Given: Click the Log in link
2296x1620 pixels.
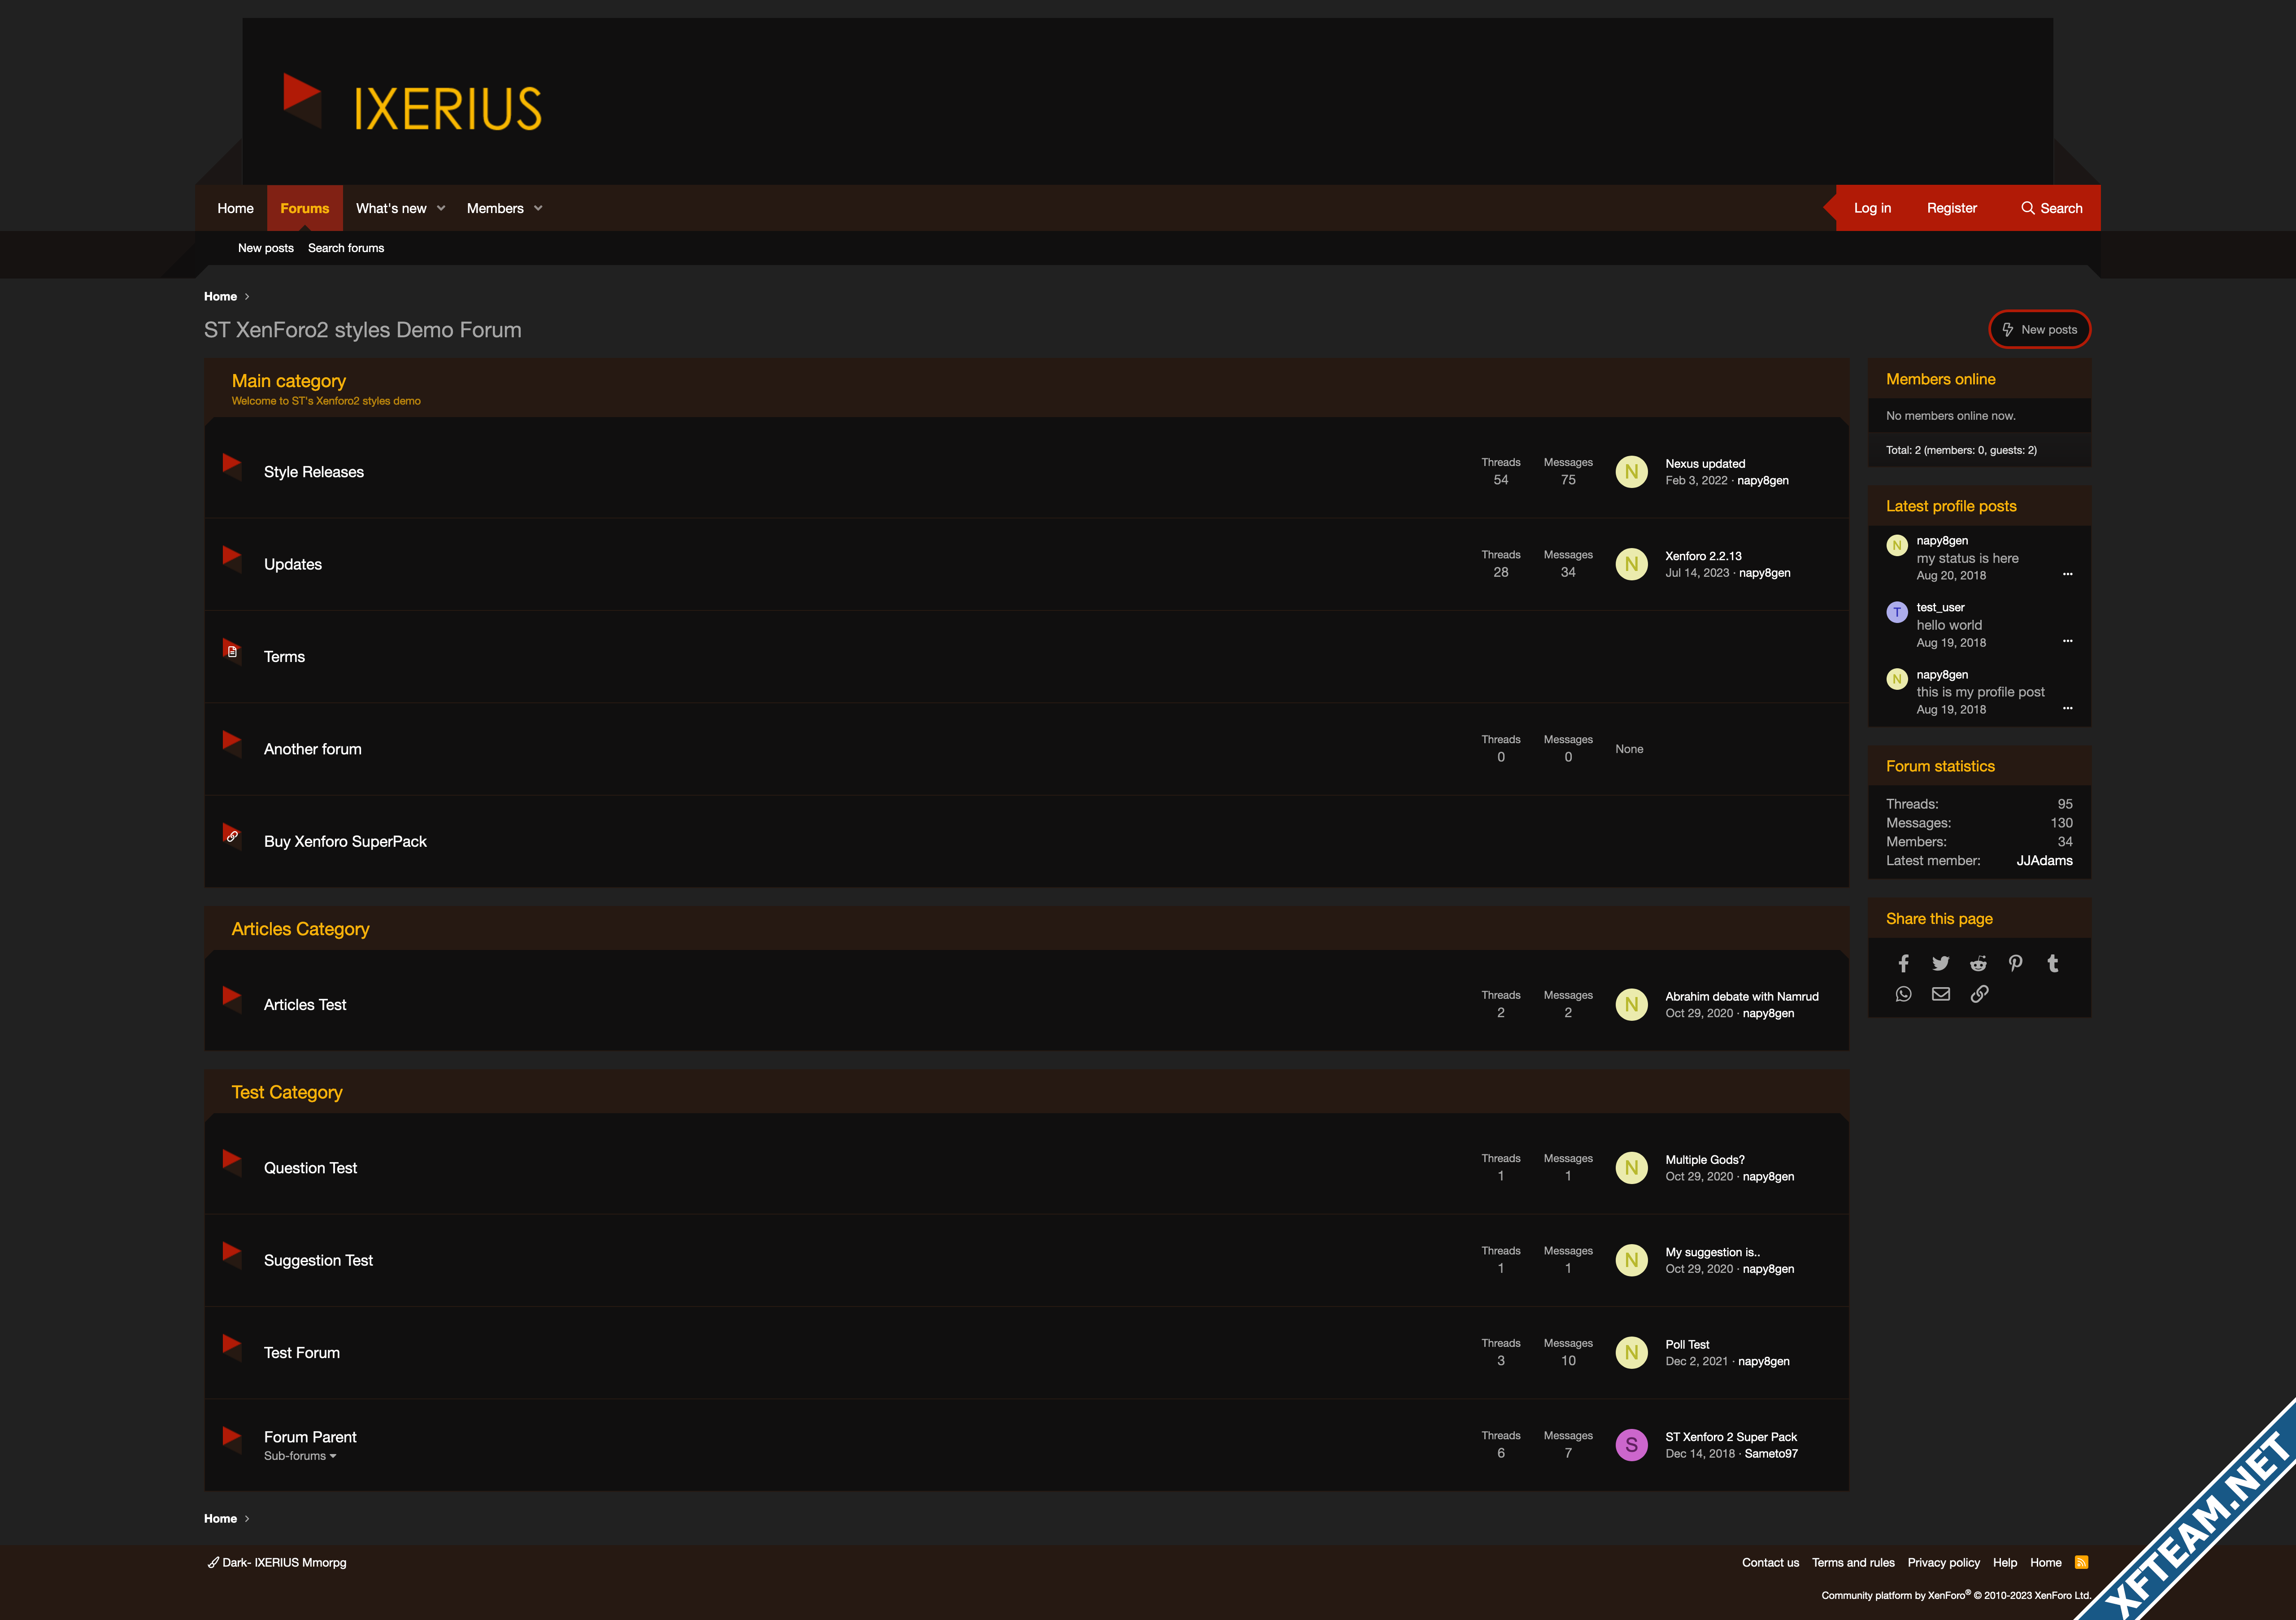Looking at the screenshot, I should (x=1872, y=208).
